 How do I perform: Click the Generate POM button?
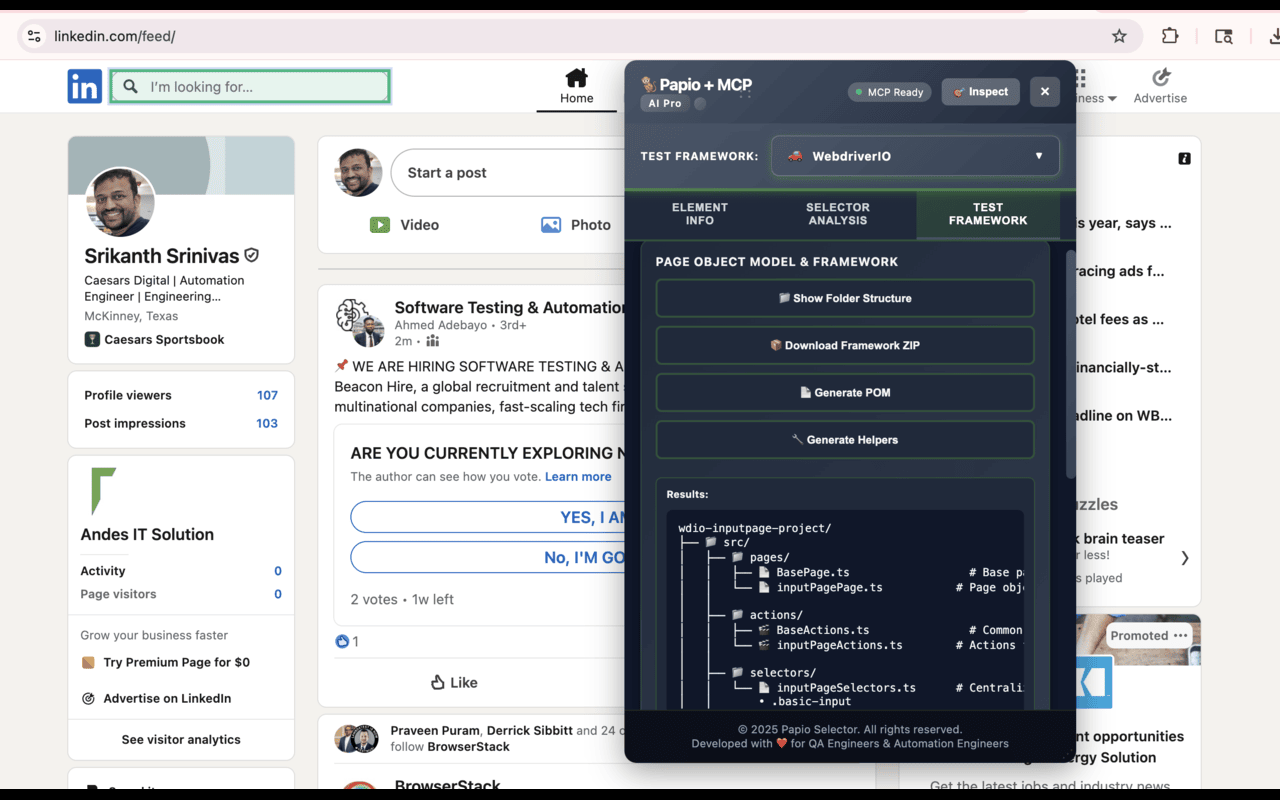(x=845, y=392)
